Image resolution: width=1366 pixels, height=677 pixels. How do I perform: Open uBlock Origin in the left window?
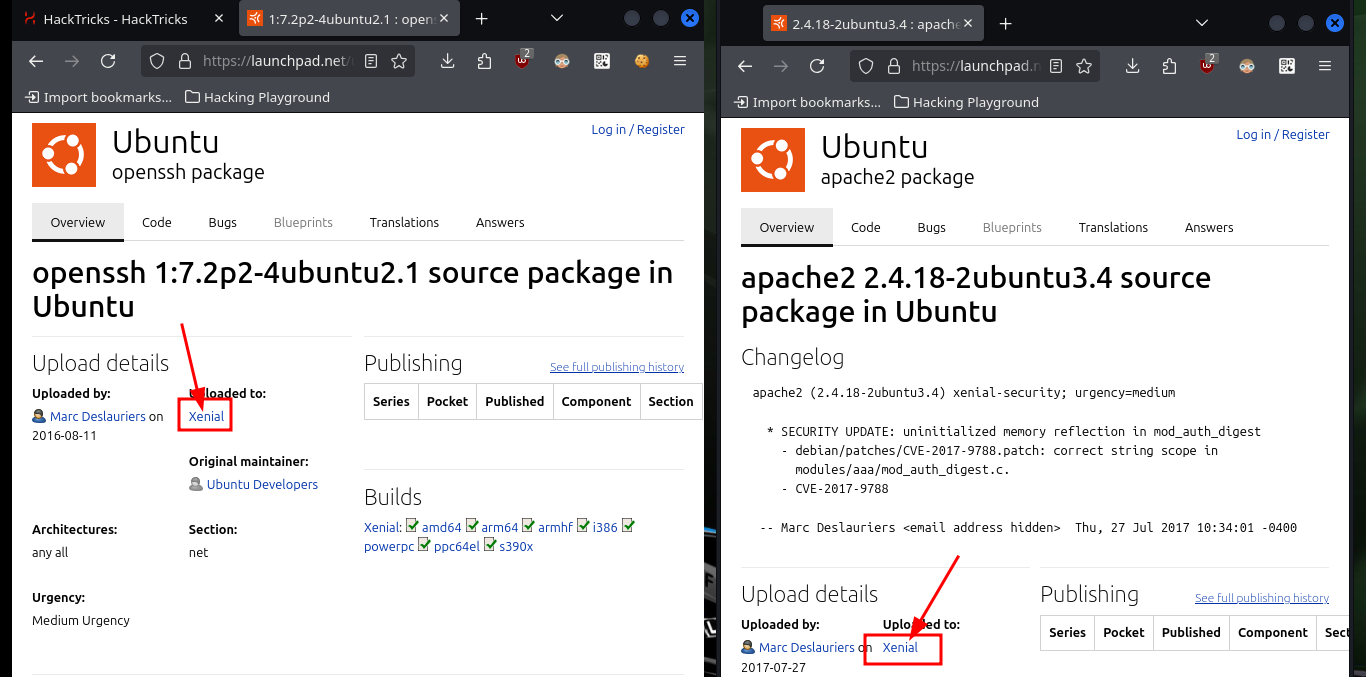(x=523, y=60)
